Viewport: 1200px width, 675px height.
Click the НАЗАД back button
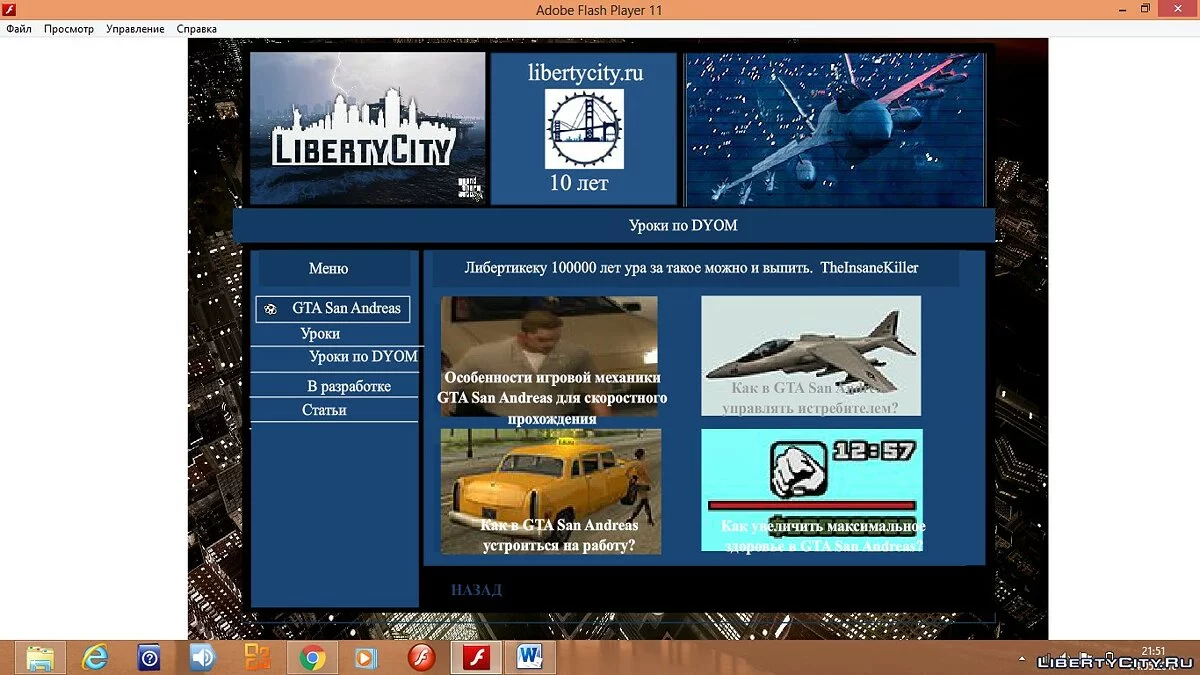[x=476, y=590]
